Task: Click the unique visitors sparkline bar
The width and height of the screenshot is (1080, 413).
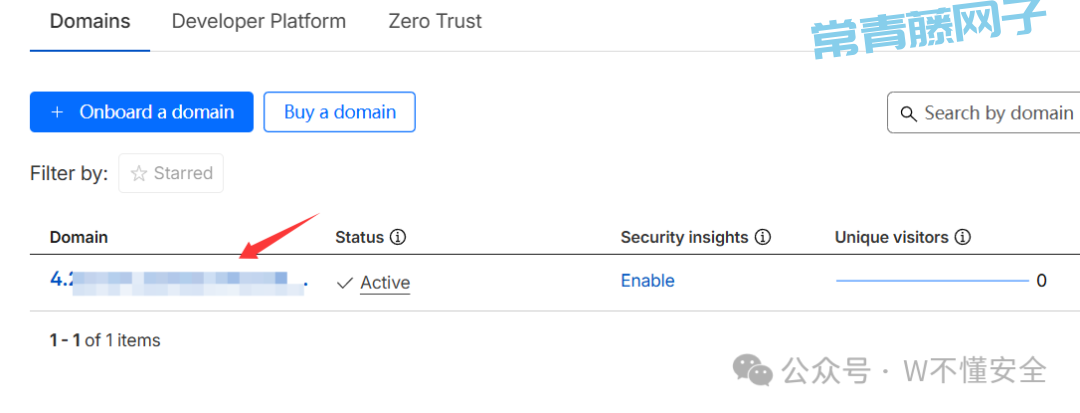Action: (931, 281)
